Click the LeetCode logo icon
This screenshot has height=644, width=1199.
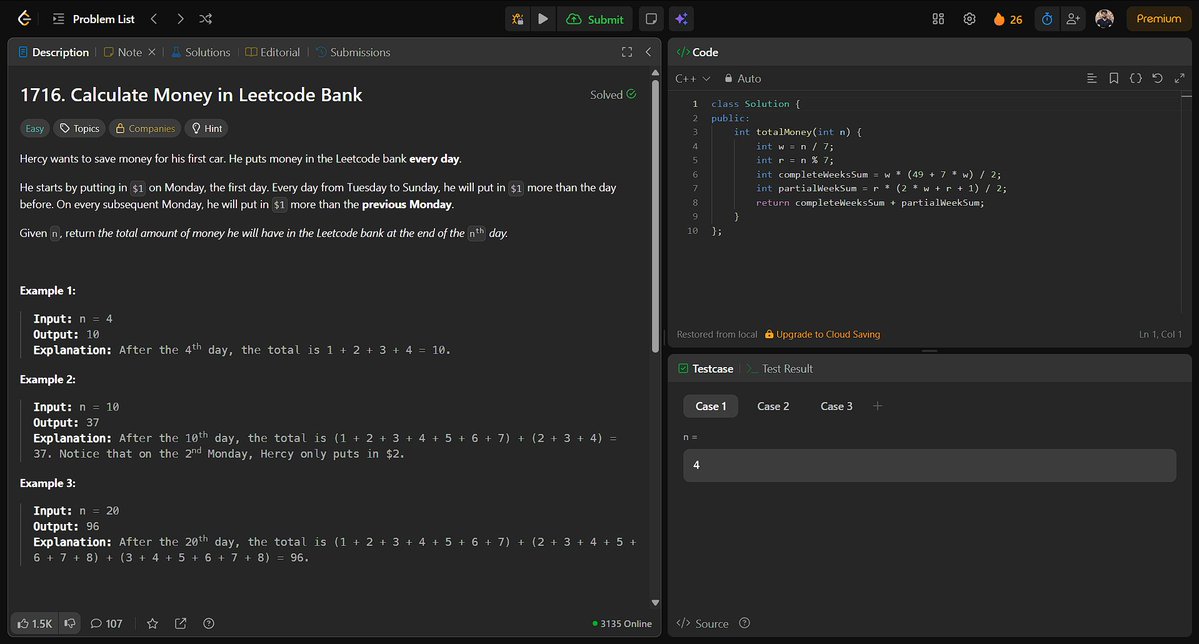[24, 18]
